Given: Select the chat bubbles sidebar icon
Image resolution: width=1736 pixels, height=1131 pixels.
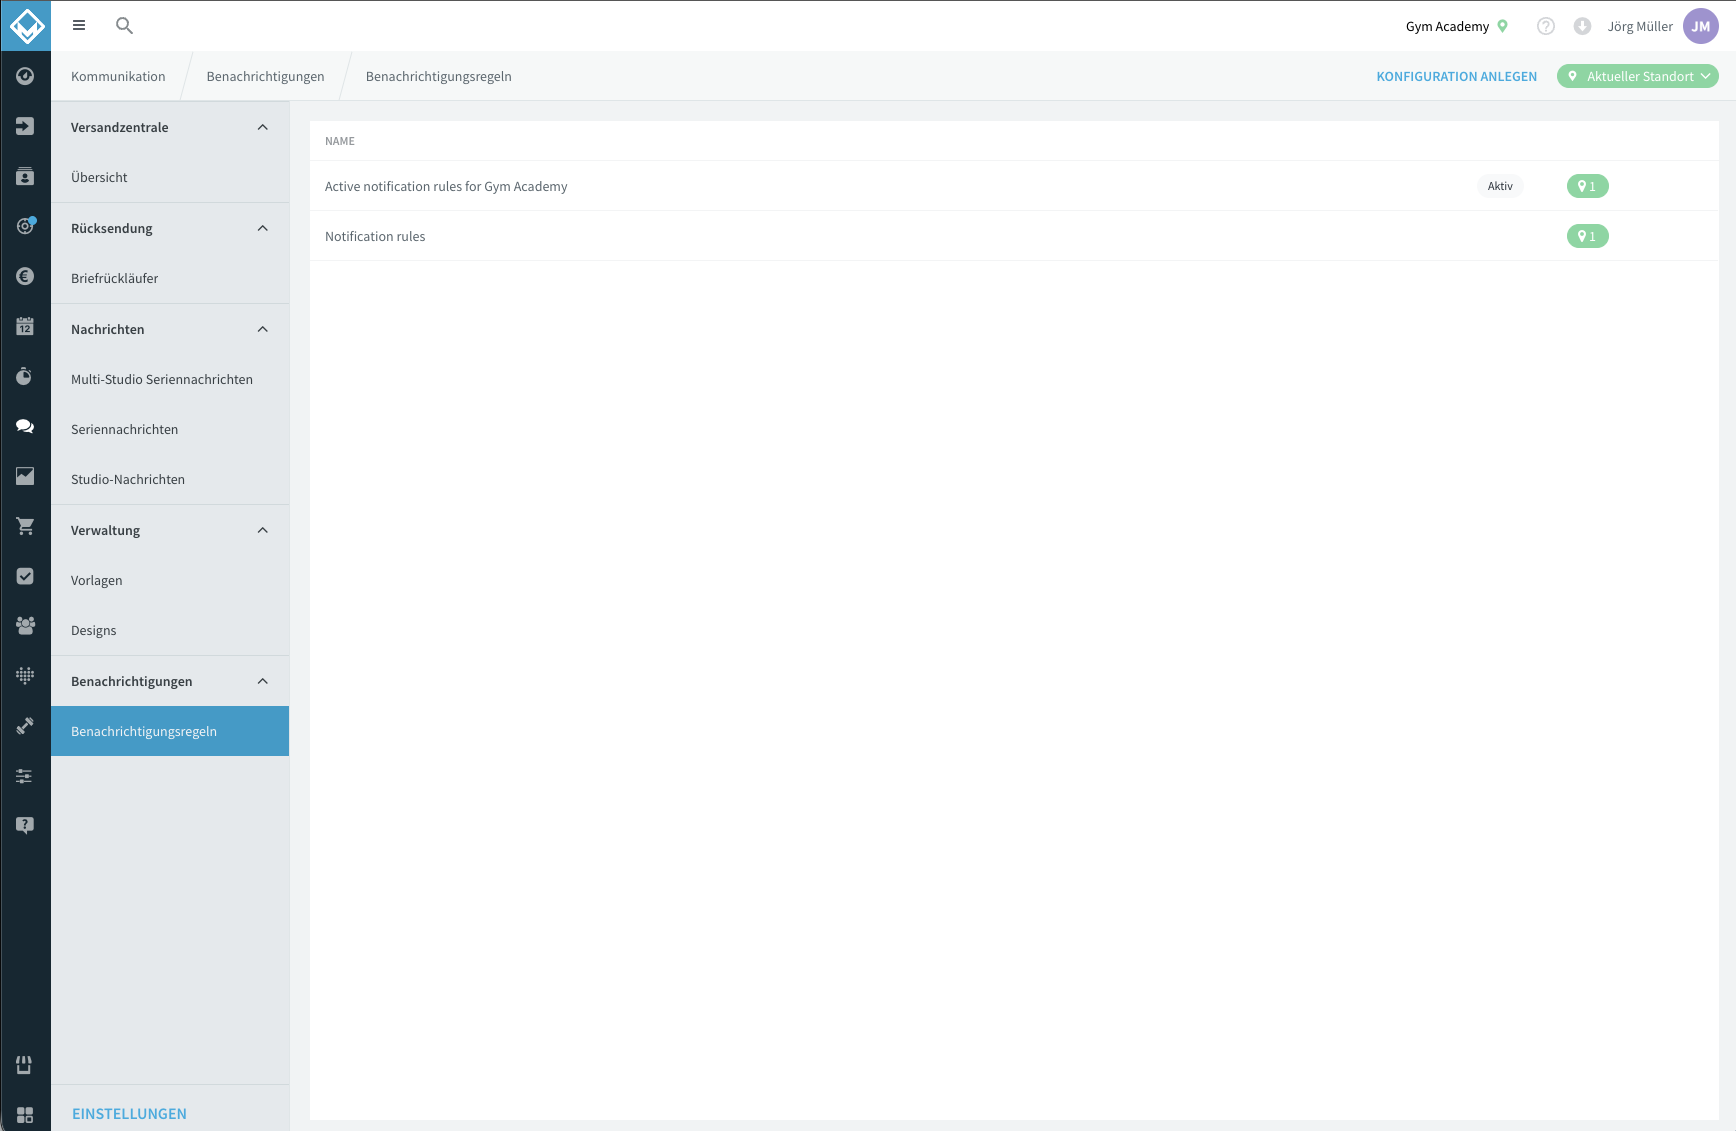Looking at the screenshot, I should (25, 426).
